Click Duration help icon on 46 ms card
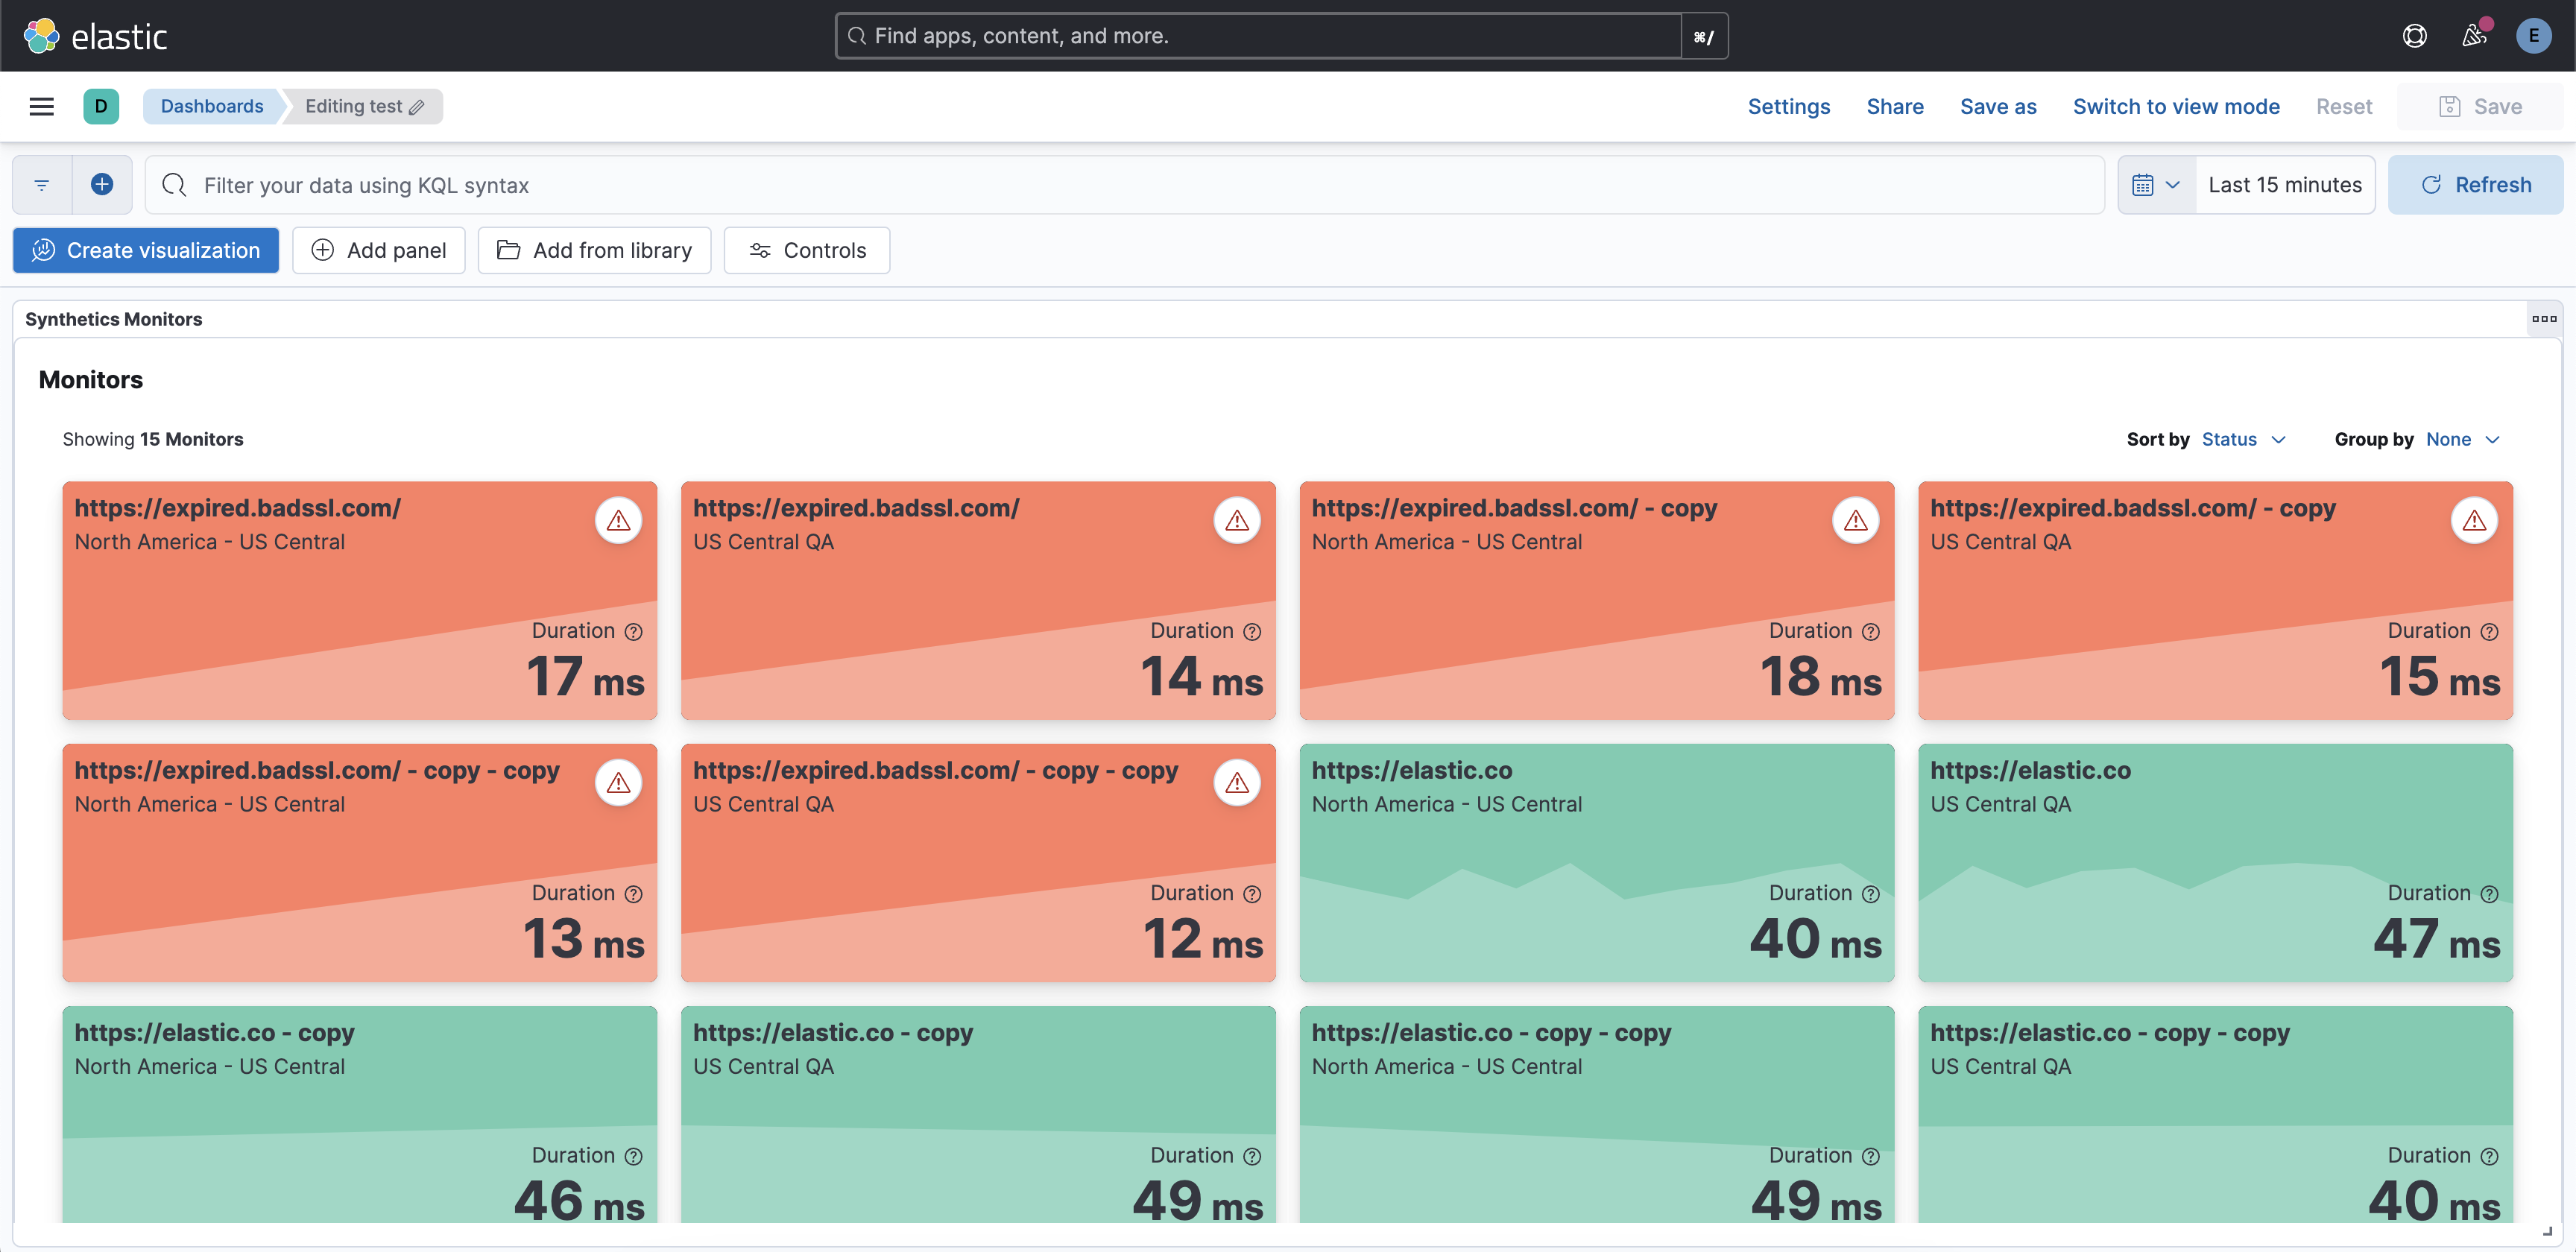This screenshot has width=2576, height=1252. [x=633, y=1156]
